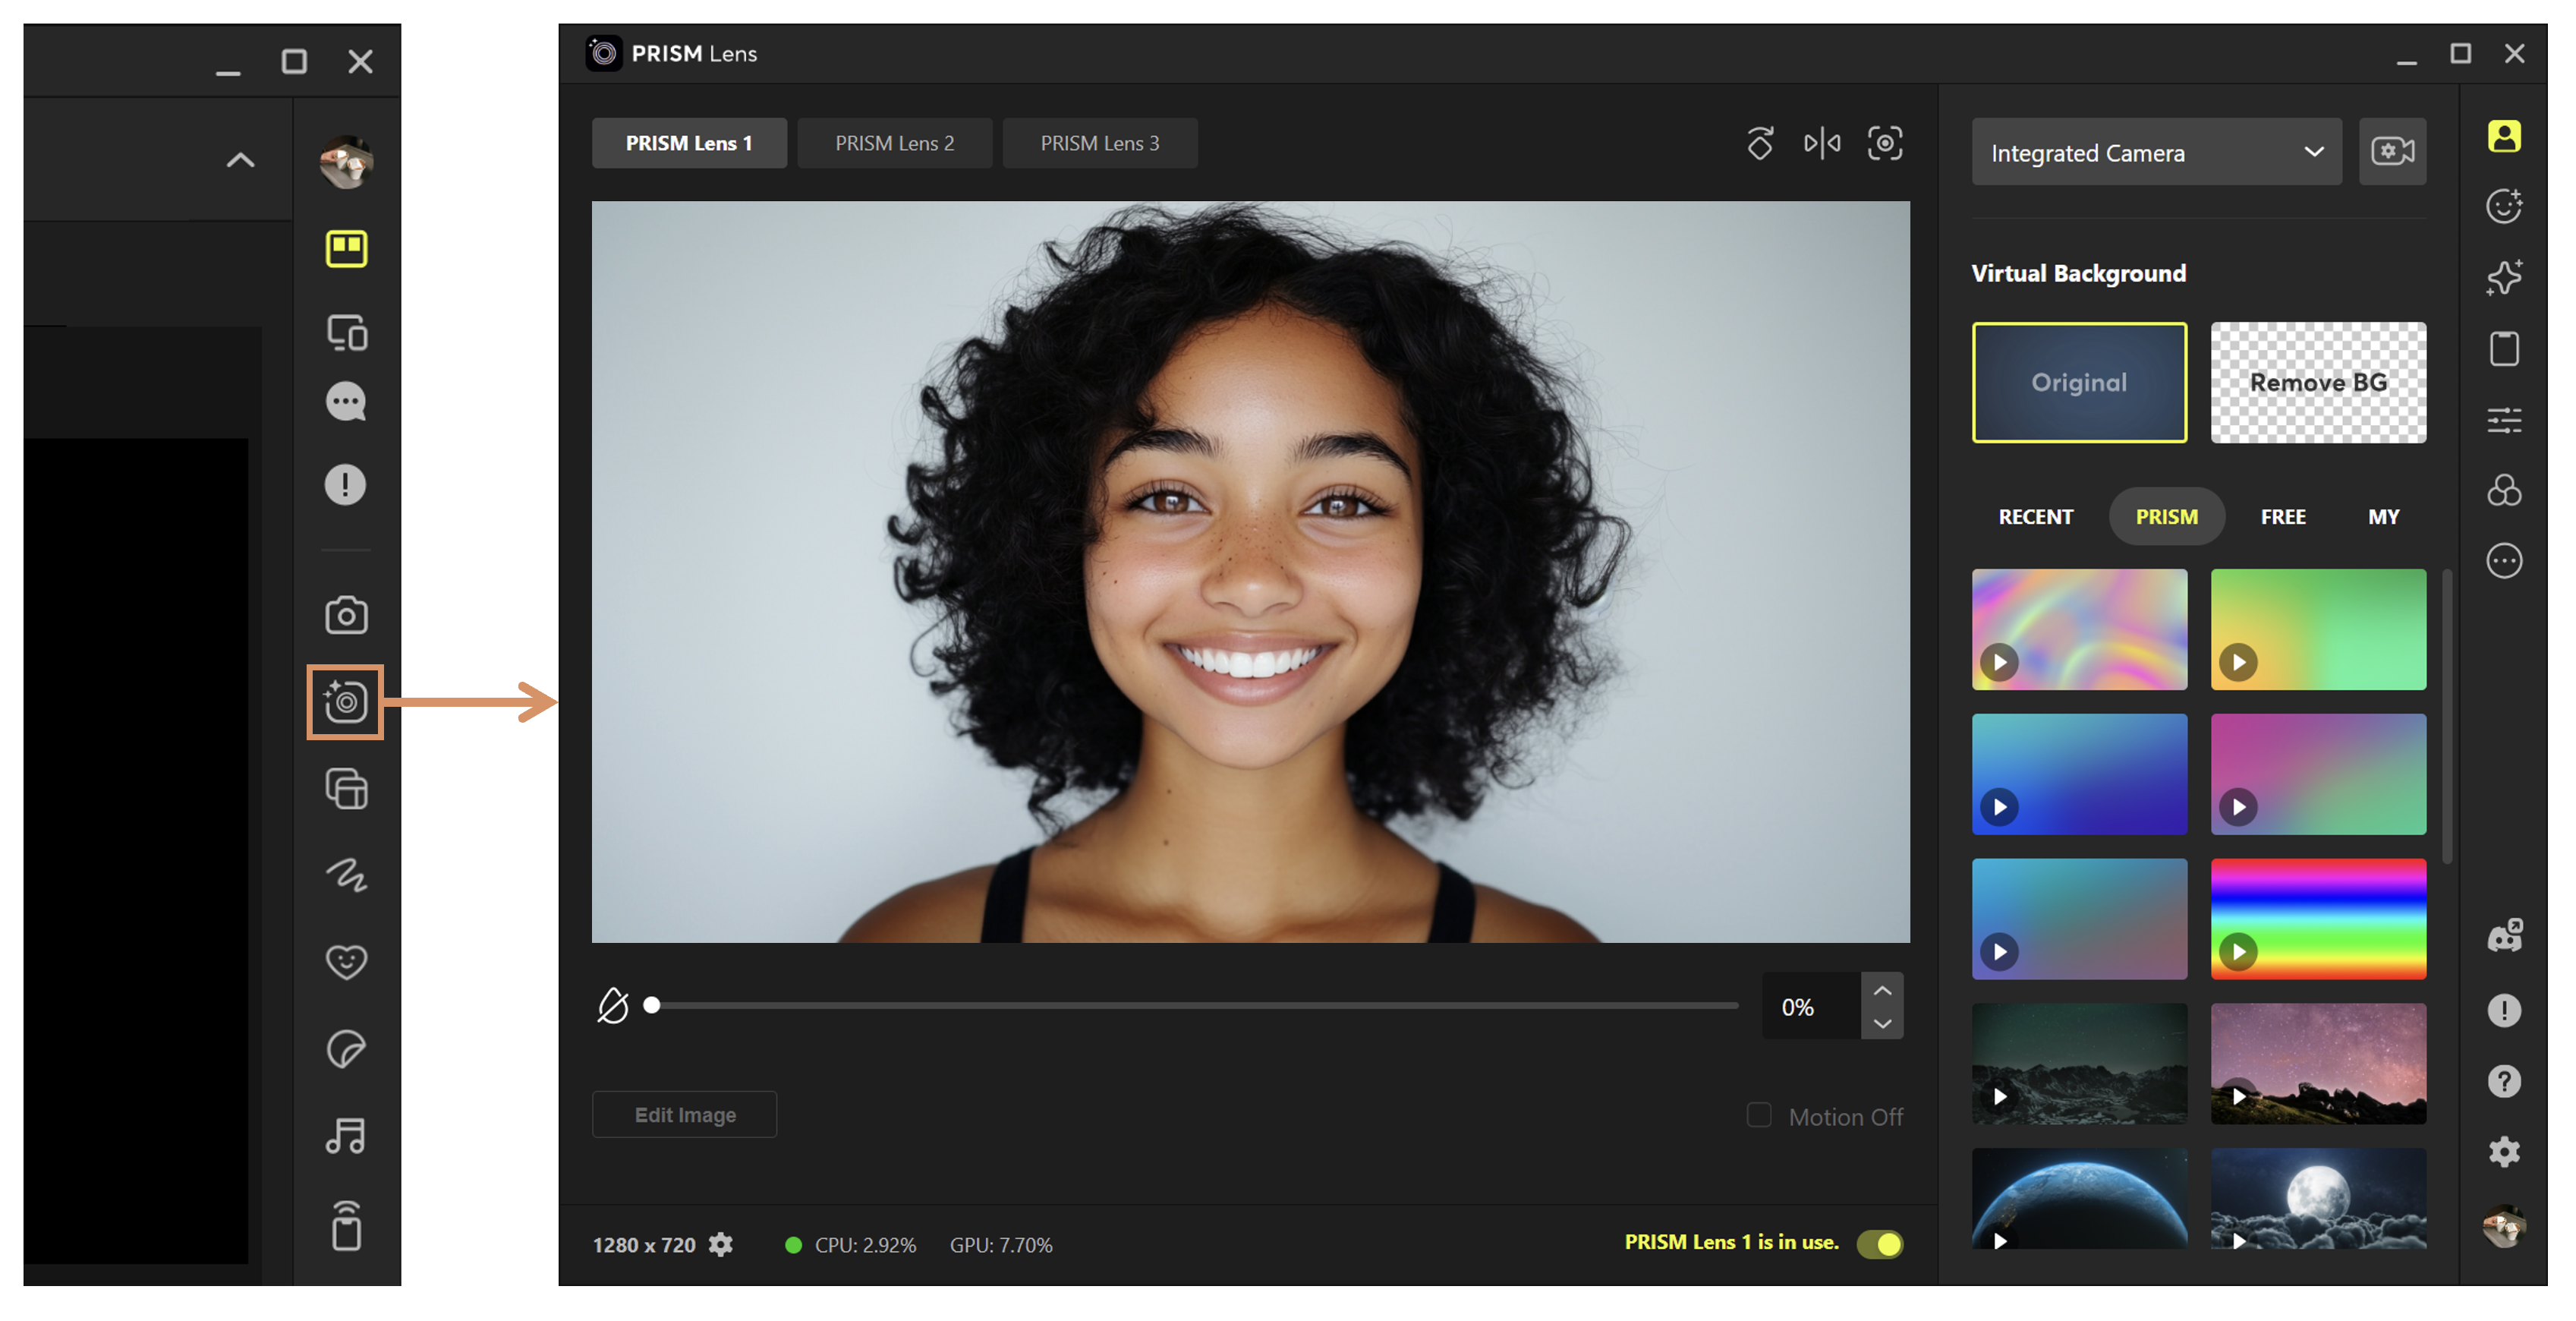The width and height of the screenshot is (2576, 1321).
Task: Click the blur intensity slider handle
Action: pyautogui.click(x=652, y=1005)
